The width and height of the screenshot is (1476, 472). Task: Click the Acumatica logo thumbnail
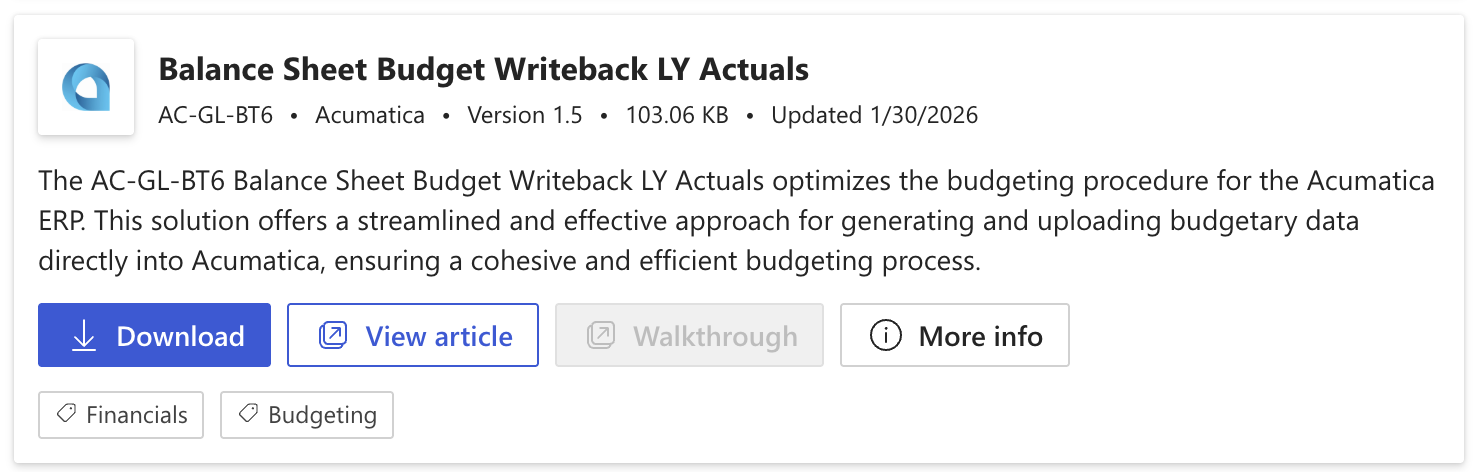click(x=86, y=87)
